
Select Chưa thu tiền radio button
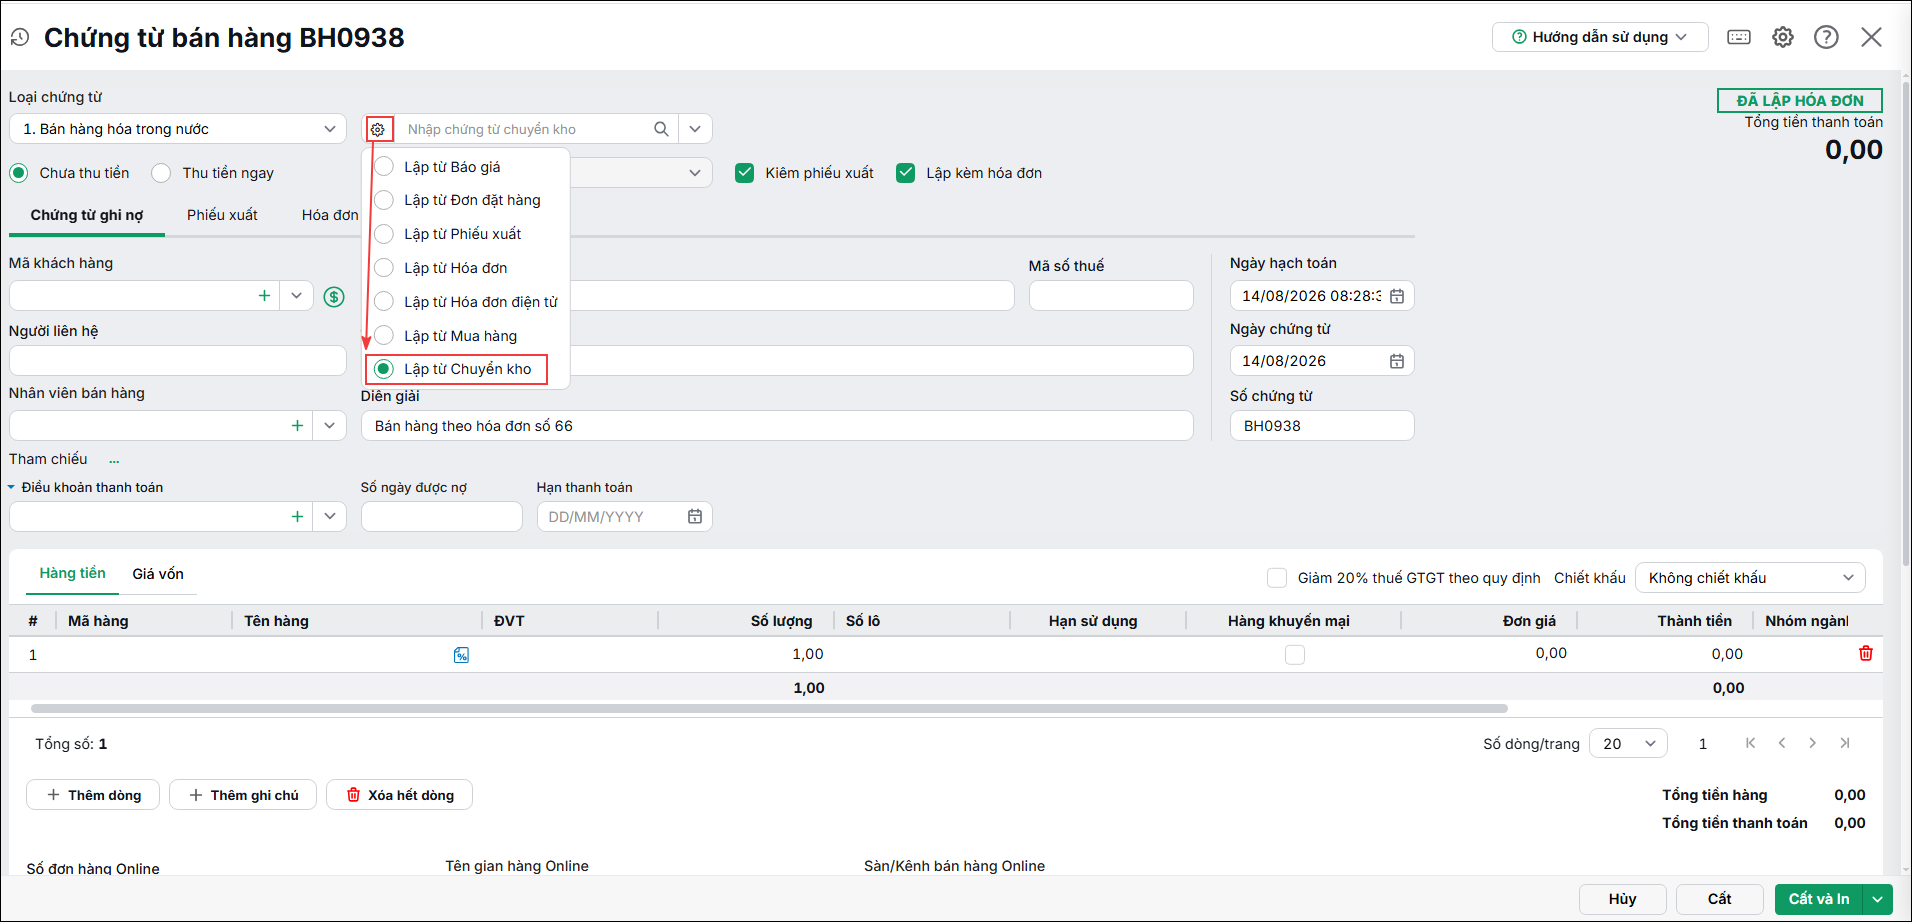(19, 173)
